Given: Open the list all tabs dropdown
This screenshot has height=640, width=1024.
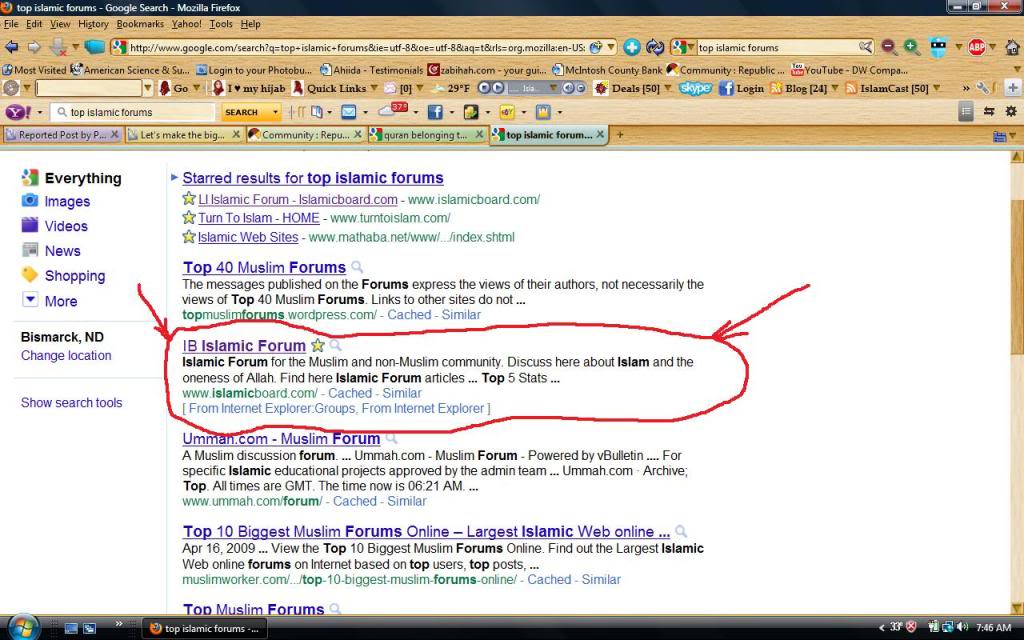Looking at the screenshot, I should click(x=1003, y=135).
